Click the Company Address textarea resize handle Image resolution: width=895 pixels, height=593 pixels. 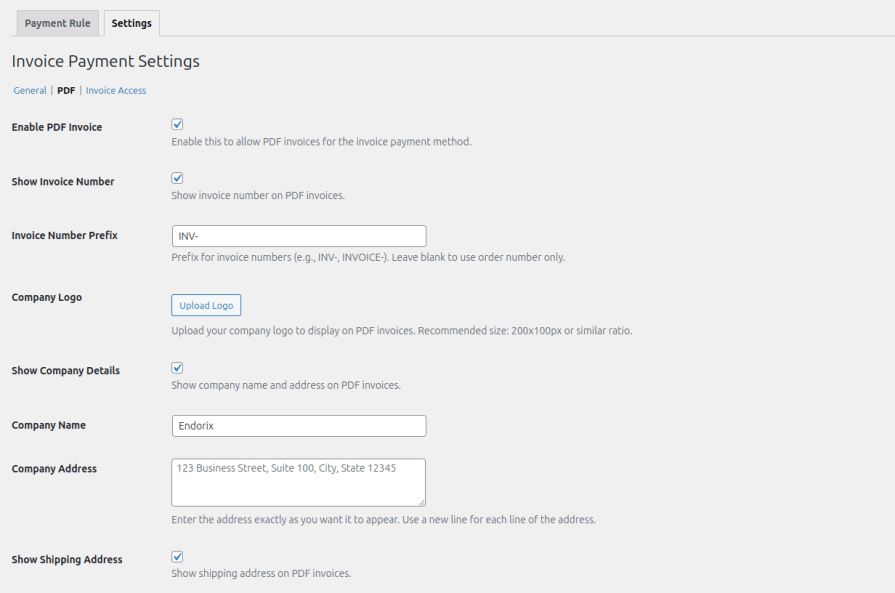421,502
